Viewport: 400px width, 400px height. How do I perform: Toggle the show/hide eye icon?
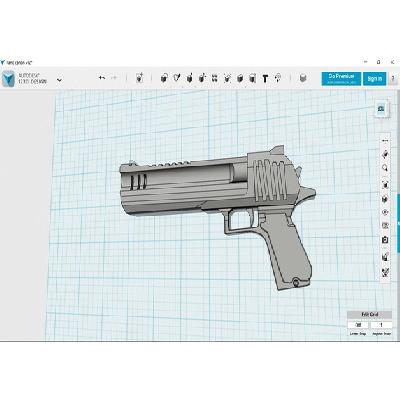click(x=385, y=212)
